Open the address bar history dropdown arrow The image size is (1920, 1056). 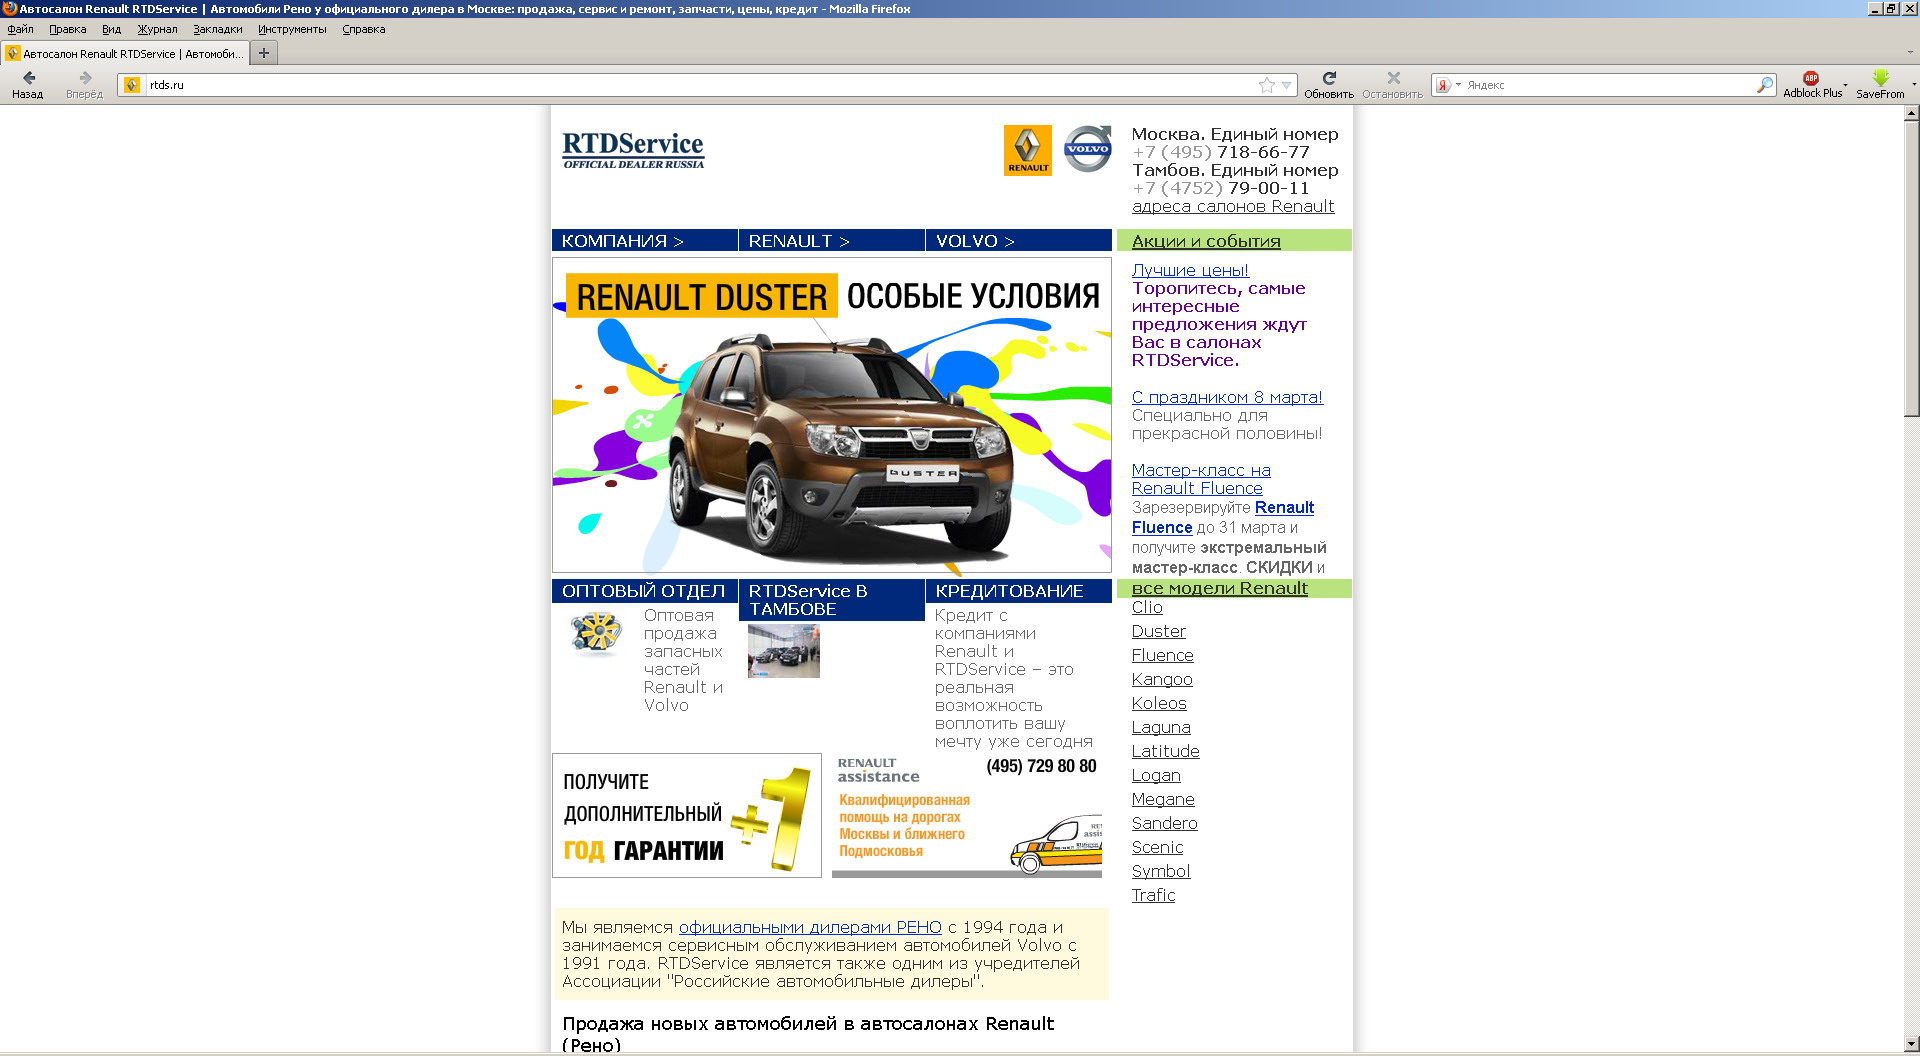pos(1287,85)
